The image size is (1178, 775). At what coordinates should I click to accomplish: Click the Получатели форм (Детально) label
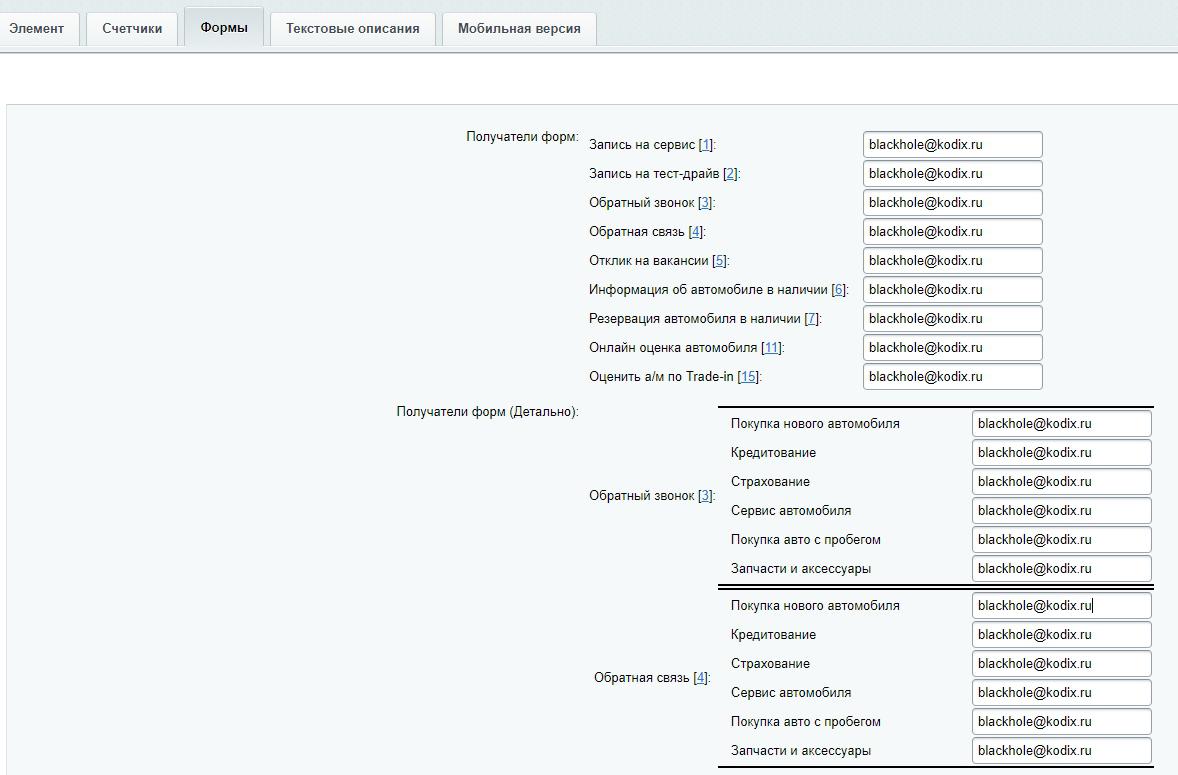pyautogui.click(x=488, y=412)
